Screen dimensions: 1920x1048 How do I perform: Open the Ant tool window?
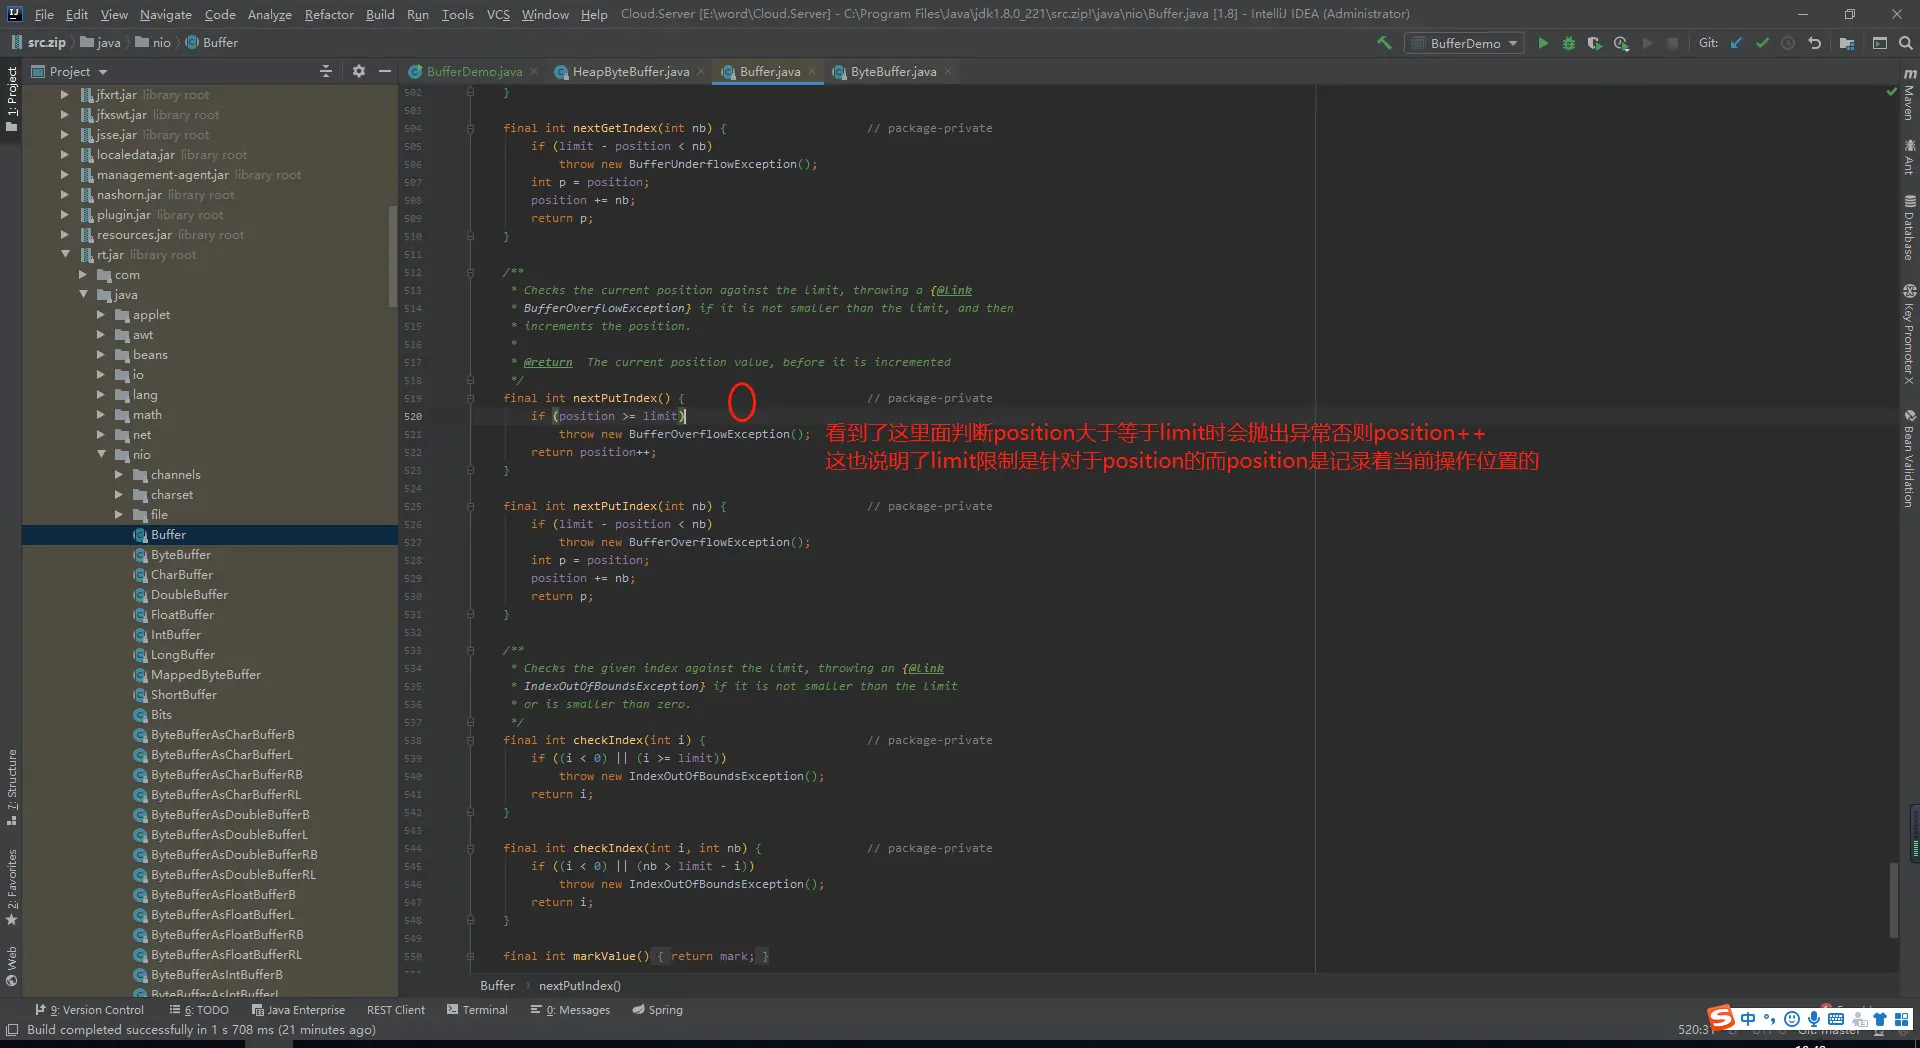tap(1909, 157)
